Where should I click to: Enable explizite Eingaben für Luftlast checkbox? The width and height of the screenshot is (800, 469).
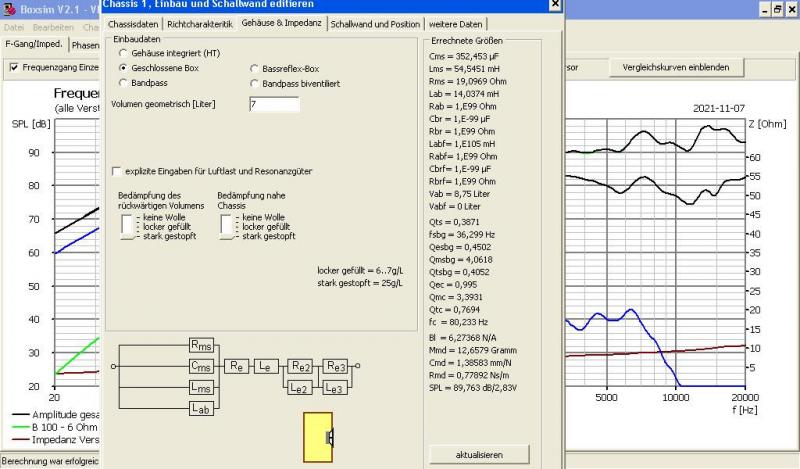click(x=117, y=171)
